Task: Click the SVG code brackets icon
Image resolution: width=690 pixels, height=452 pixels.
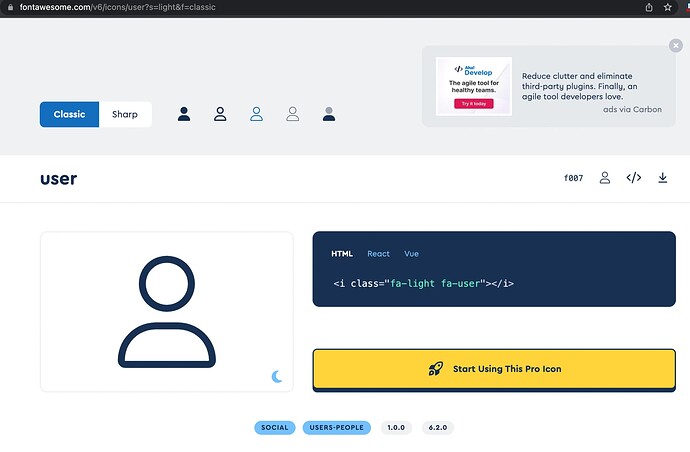Action: tap(634, 179)
